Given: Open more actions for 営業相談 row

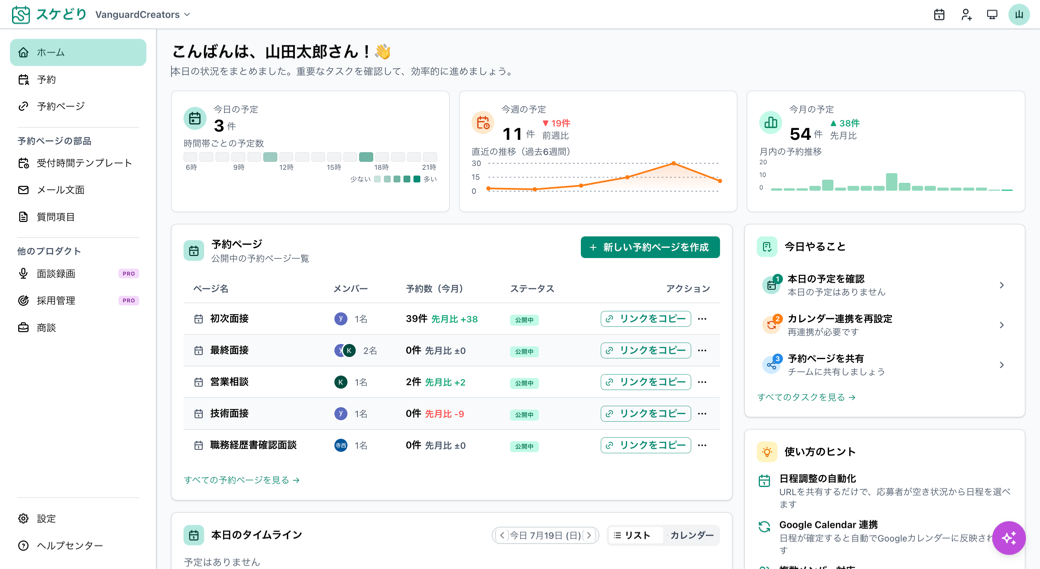Looking at the screenshot, I should [x=702, y=382].
